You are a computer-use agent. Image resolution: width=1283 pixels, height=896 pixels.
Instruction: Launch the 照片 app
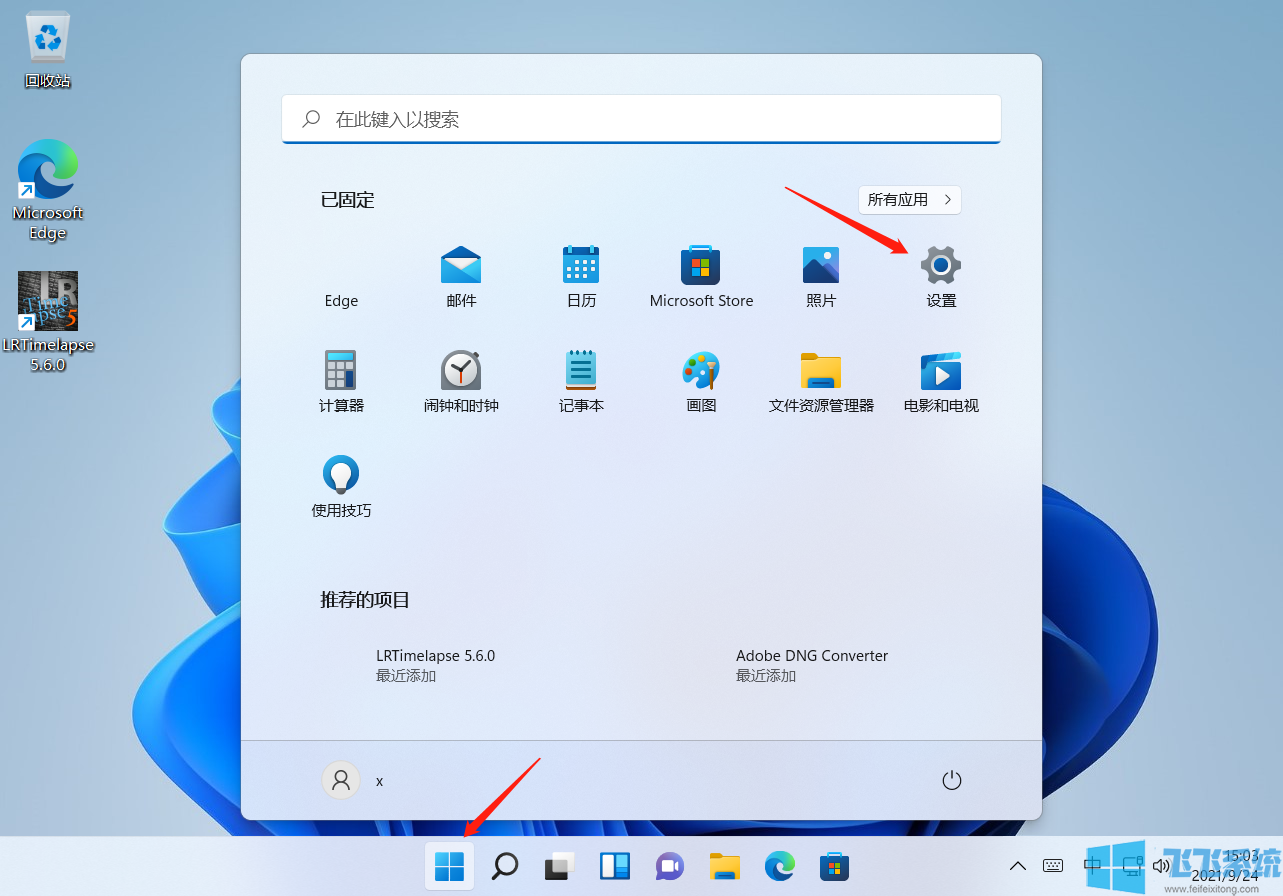pyautogui.click(x=820, y=276)
